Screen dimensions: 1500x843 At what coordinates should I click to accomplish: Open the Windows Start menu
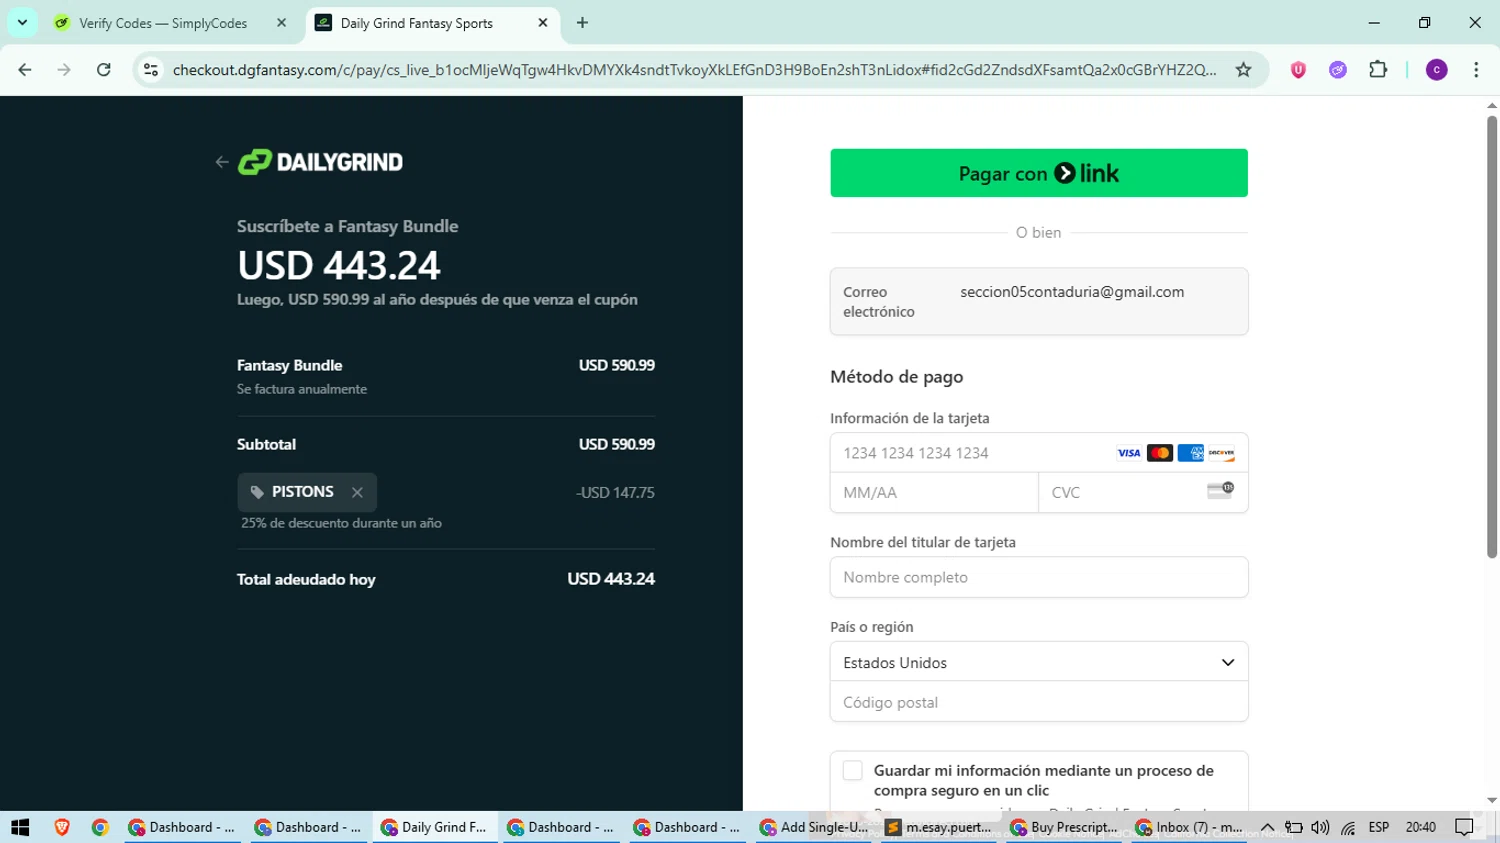[20, 827]
